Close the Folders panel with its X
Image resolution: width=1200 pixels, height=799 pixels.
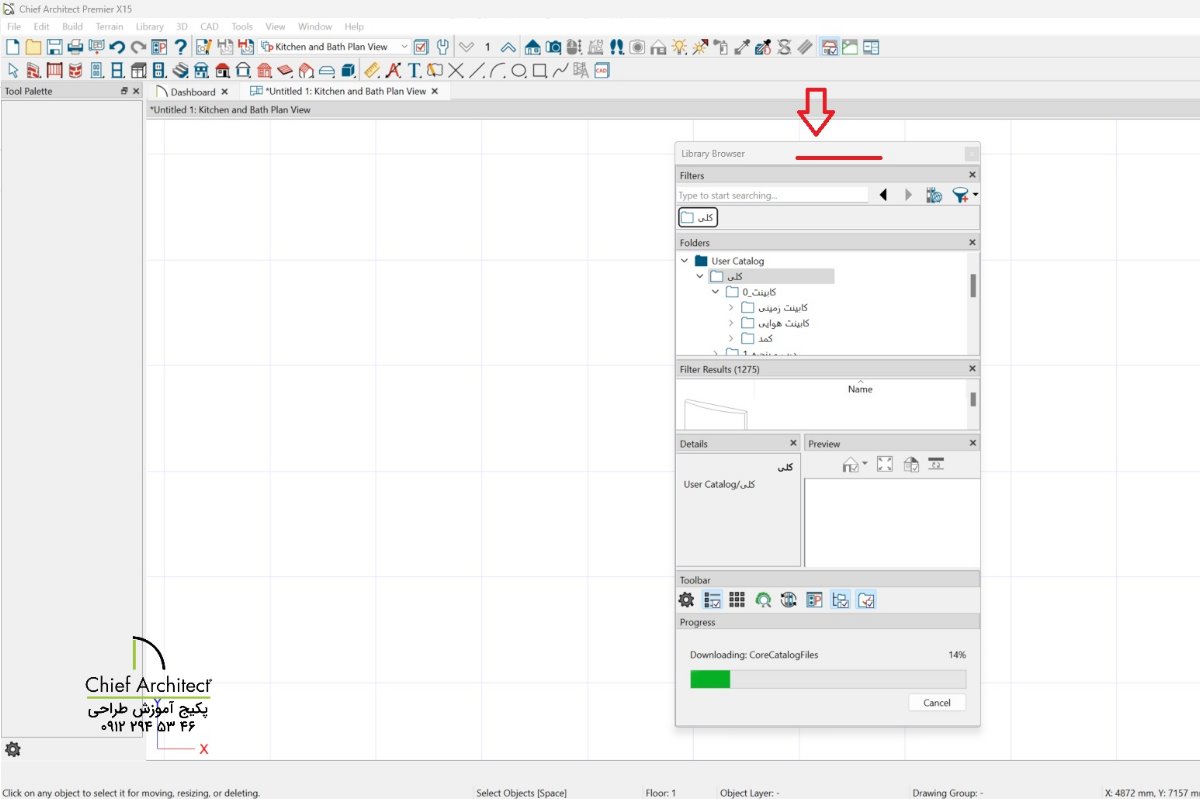[x=972, y=242]
